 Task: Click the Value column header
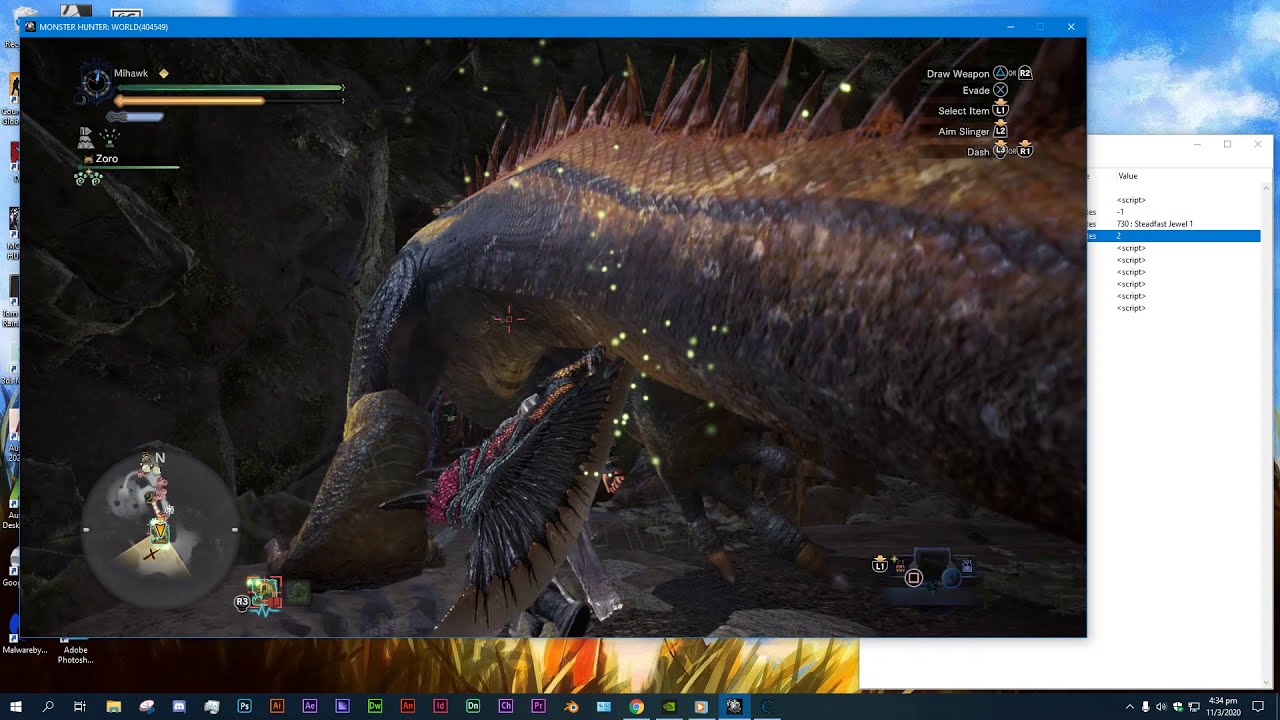[1127, 176]
